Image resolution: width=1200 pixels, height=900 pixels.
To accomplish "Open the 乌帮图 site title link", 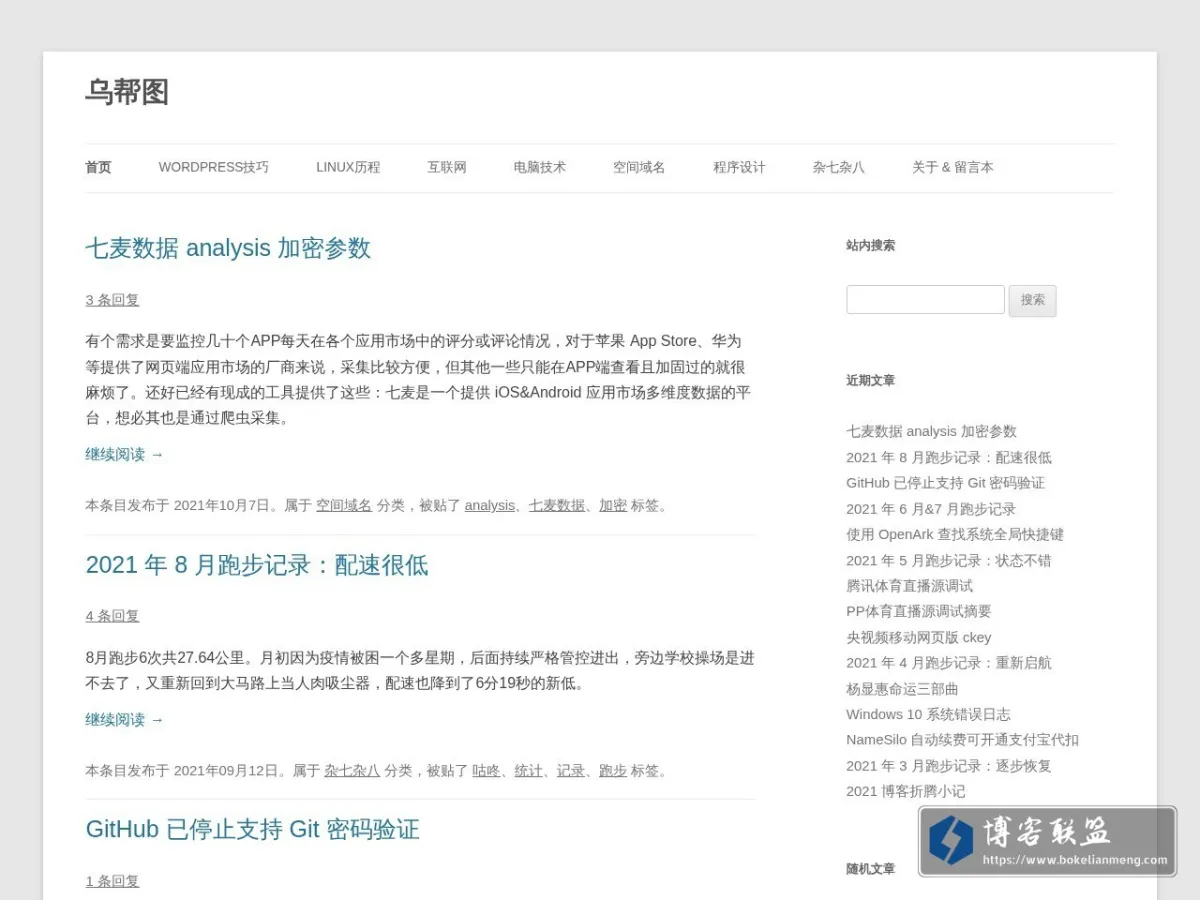I will tap(127, 92).
